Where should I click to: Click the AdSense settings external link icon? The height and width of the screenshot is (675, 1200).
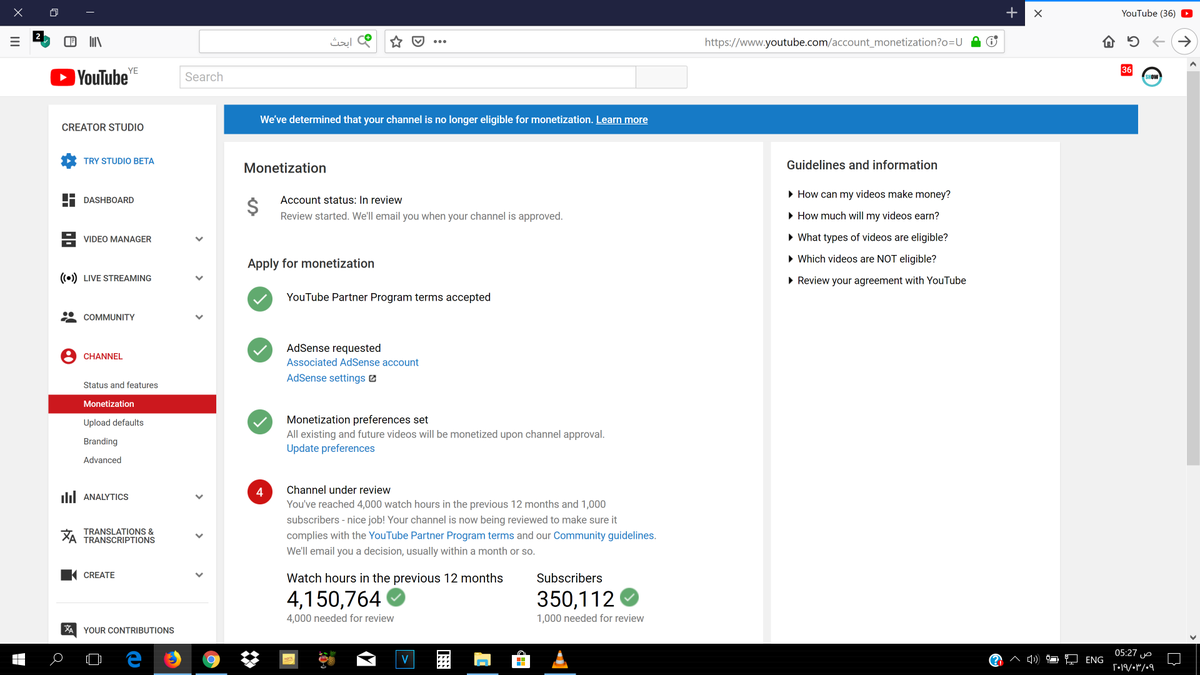pos(373,379)
